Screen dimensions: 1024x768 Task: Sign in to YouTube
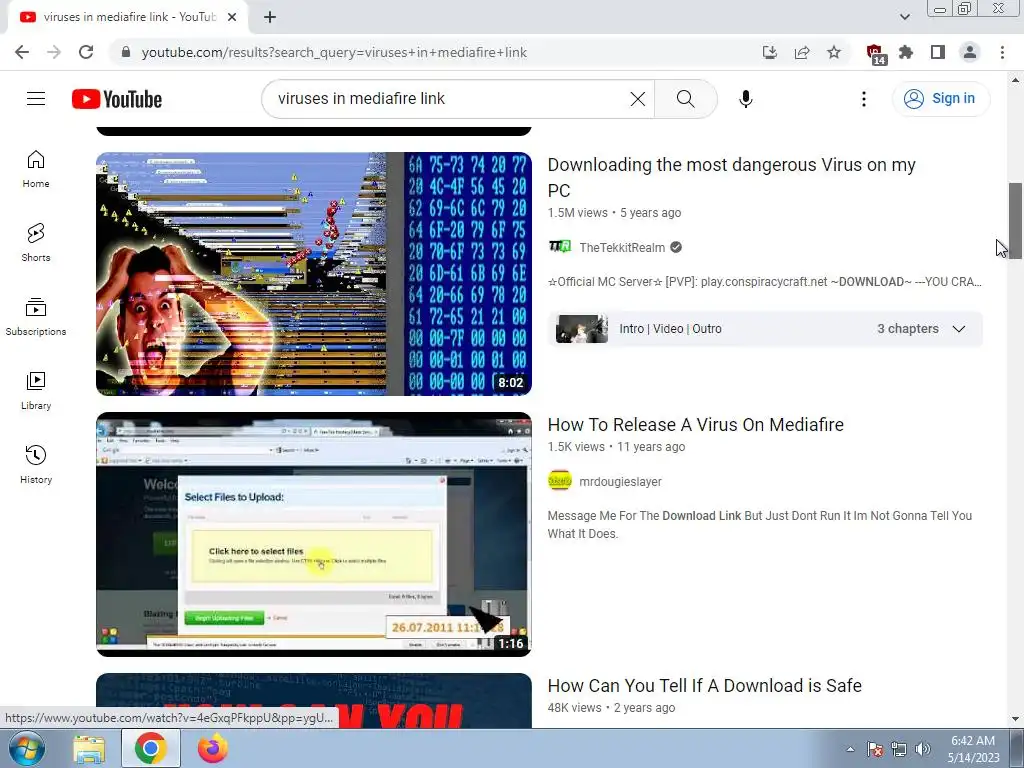pyautogui.click(x=940, y=99)
